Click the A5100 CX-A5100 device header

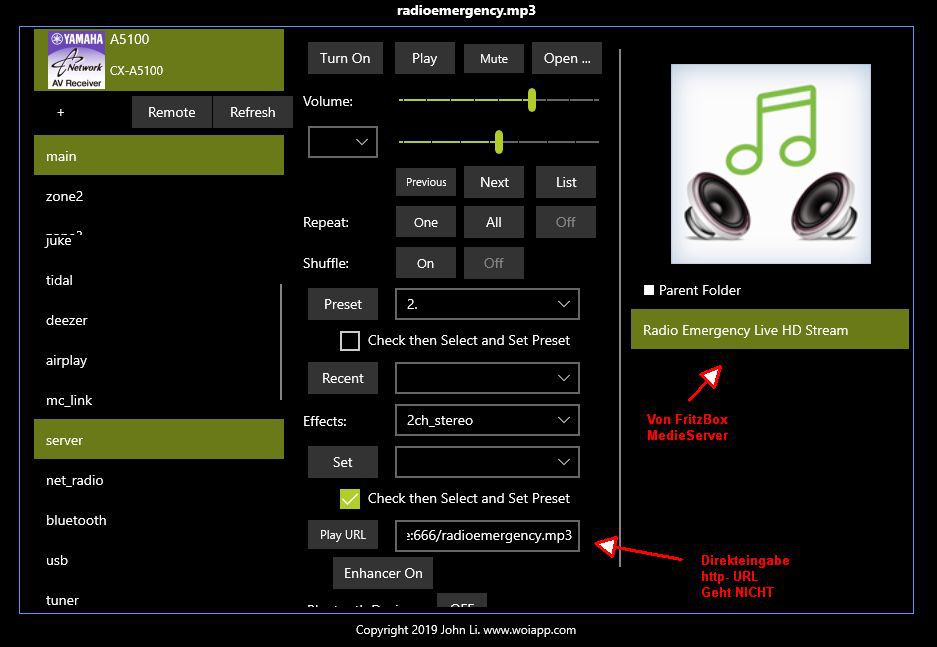(159, 60)
